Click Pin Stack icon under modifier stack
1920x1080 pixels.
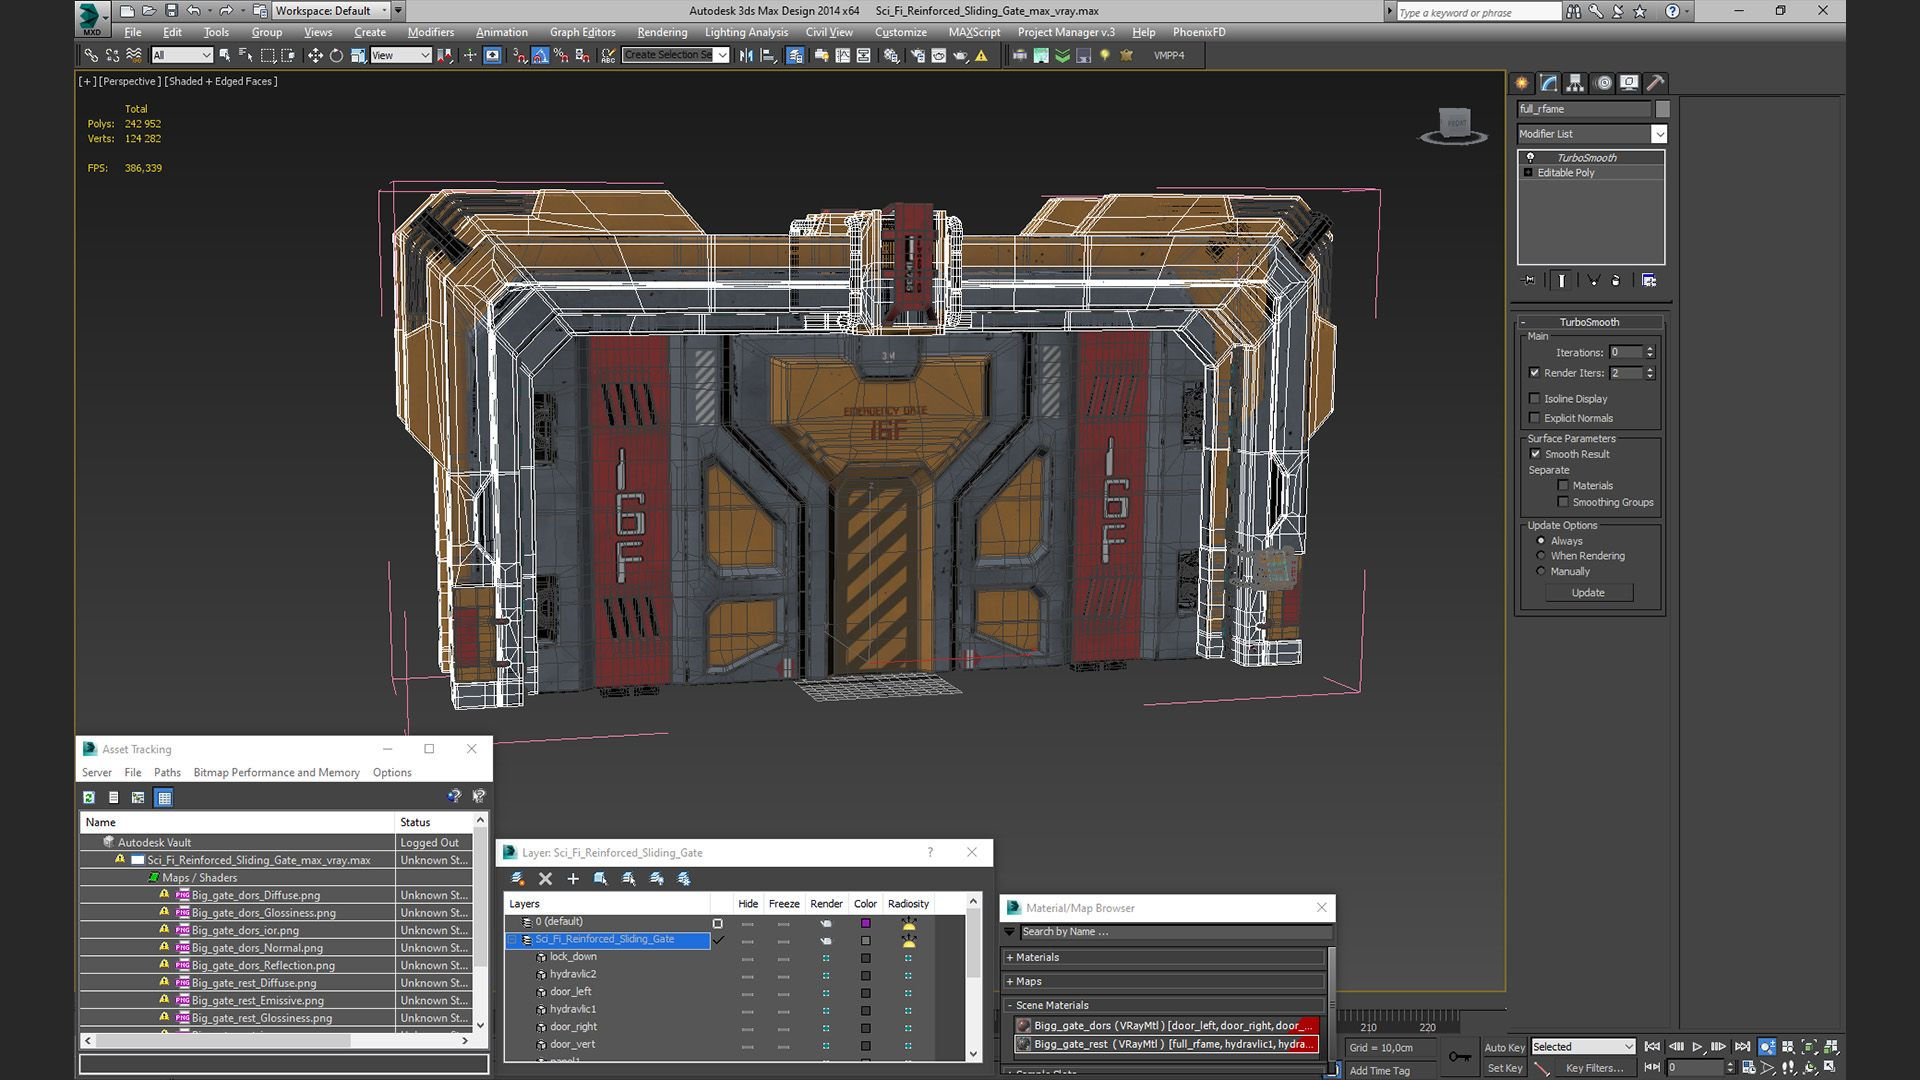pyautogui.click(x=1528, y=281)
